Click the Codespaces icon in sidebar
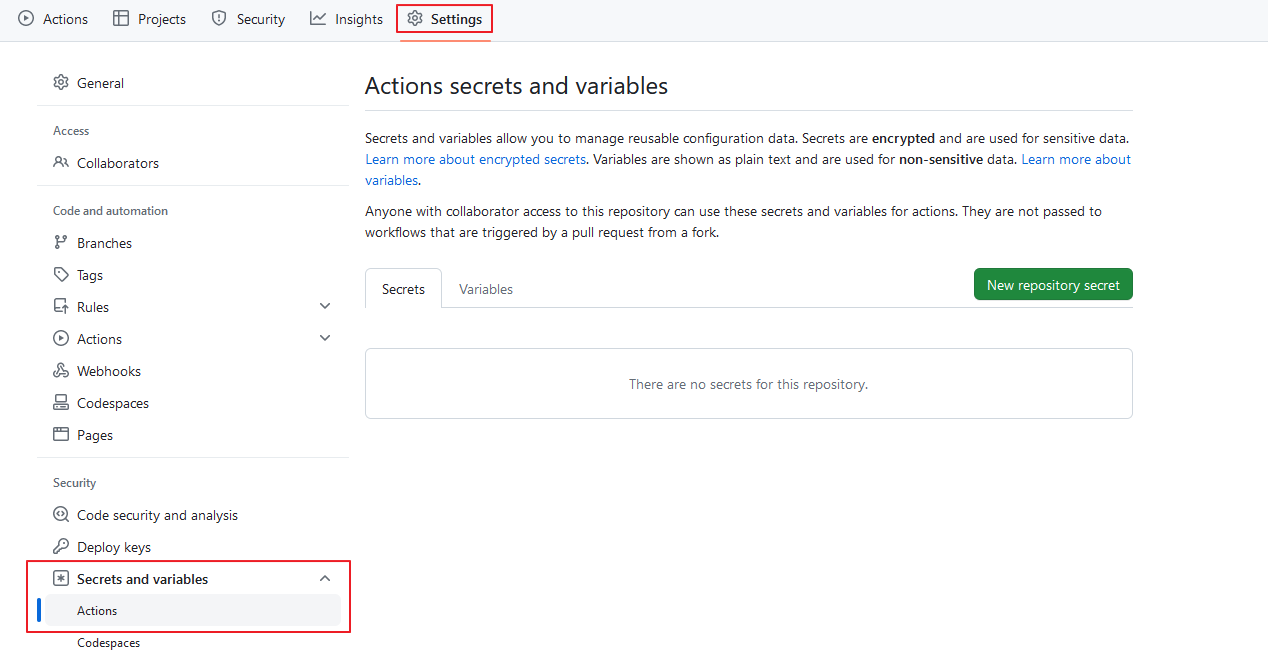Image resolution: width=1268 pixels, height=654 pixels. (x=61, y=403)
